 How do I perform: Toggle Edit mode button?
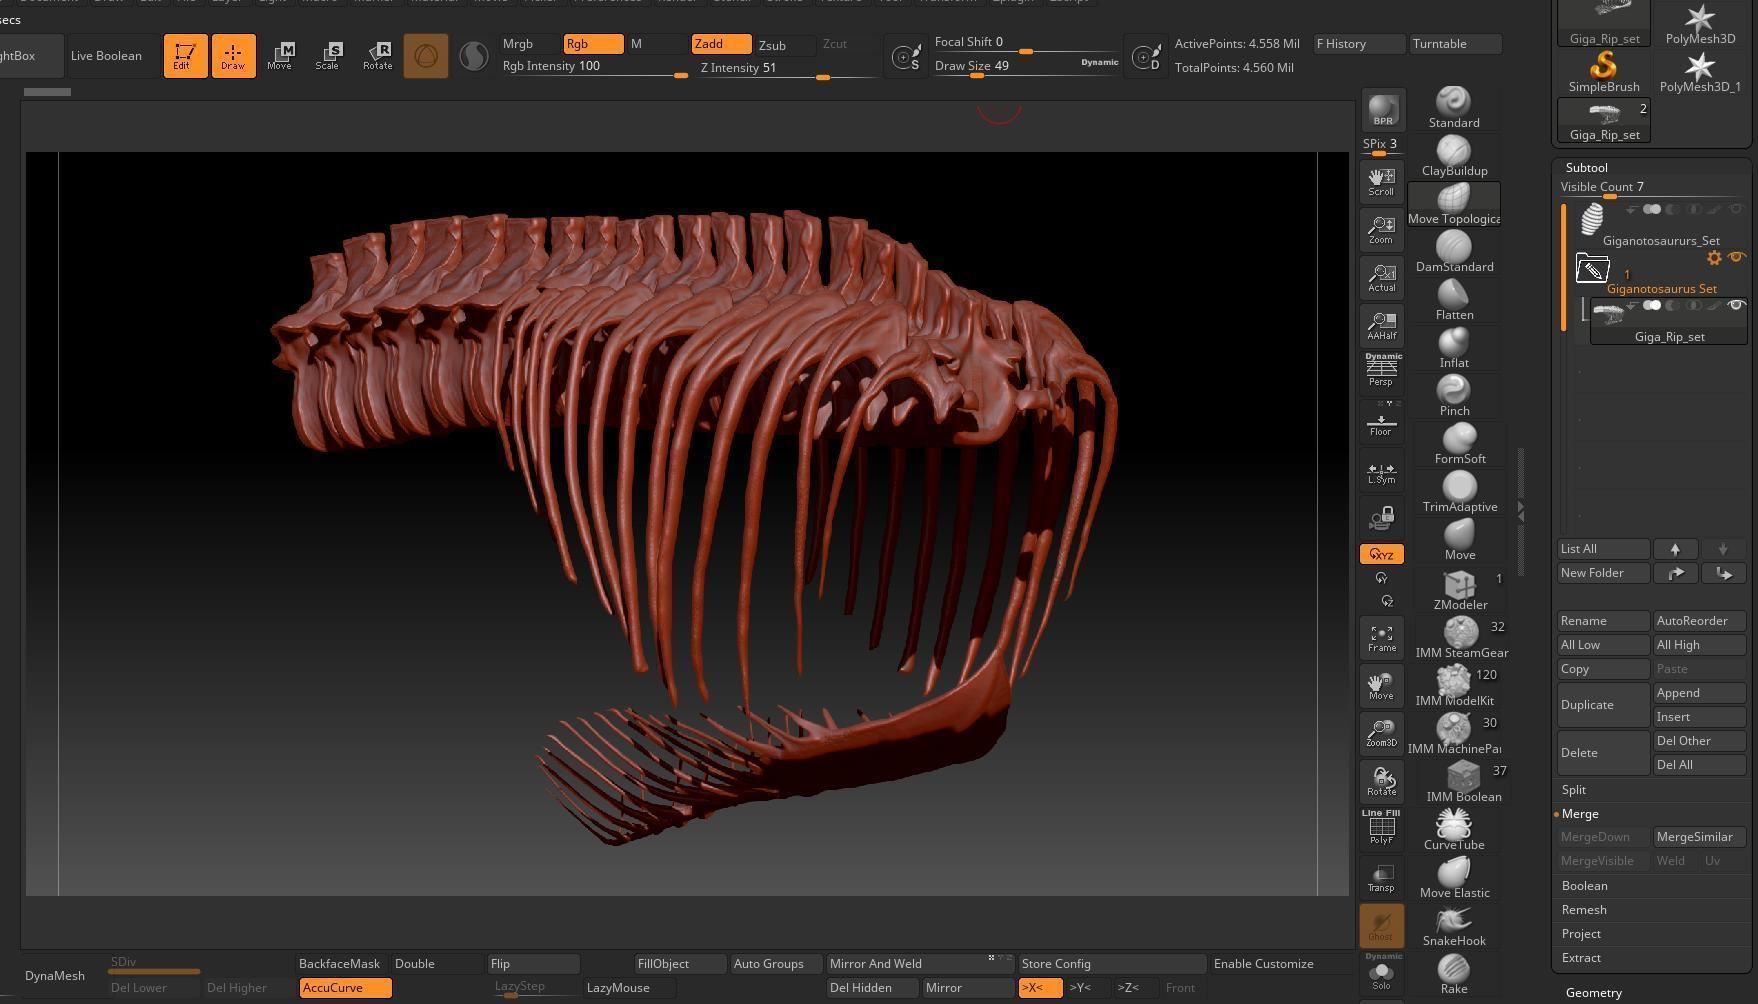pyautogui.click(x=185, y=55)
